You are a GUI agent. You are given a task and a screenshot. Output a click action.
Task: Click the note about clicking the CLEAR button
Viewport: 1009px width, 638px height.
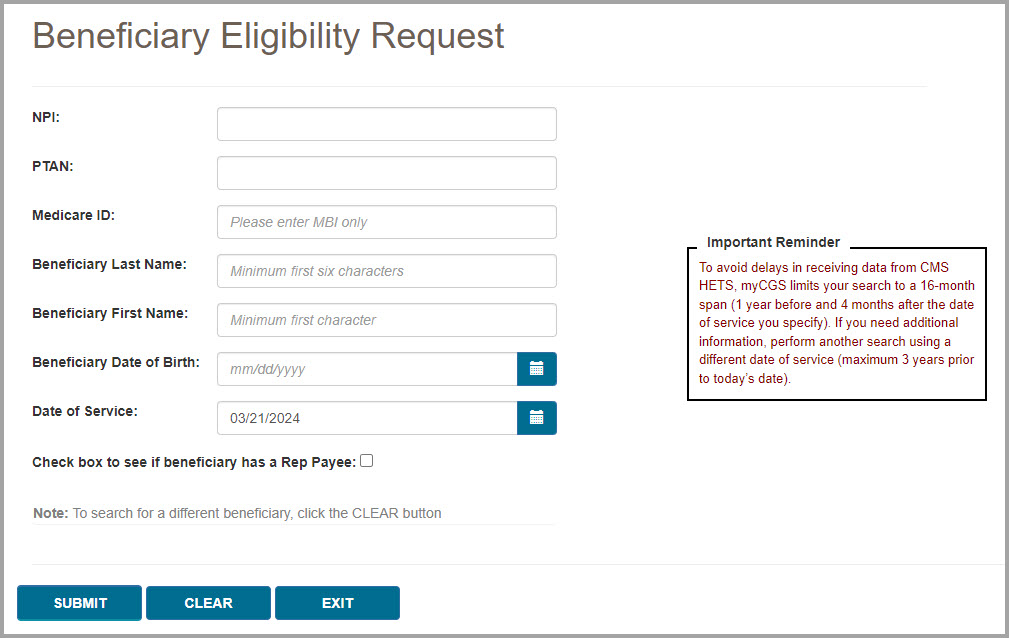pyautogui.click(x=236, y=512)
